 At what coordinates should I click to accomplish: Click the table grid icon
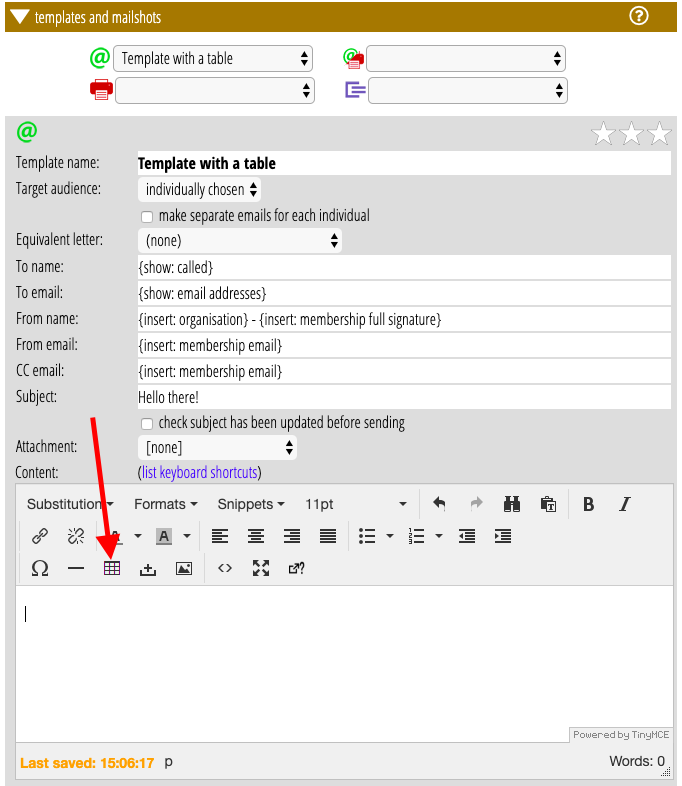[112, 568]
